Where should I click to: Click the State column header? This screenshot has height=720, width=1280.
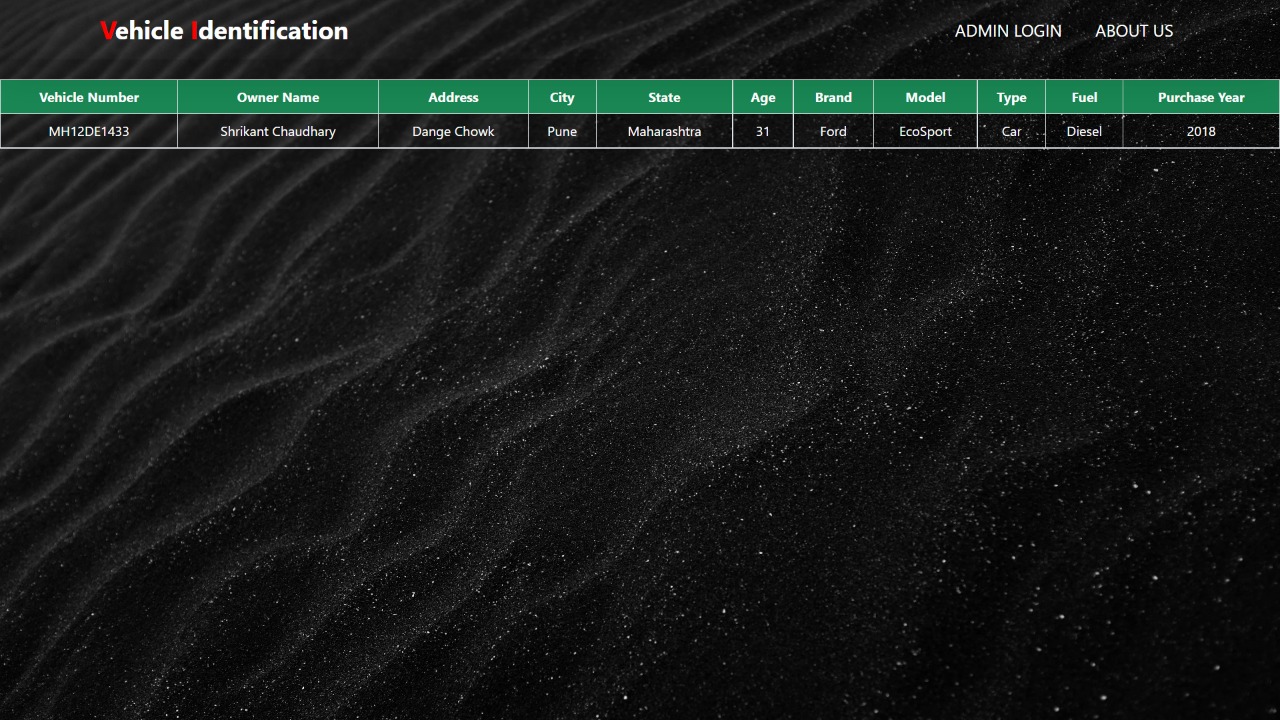(x=664, y=97)
